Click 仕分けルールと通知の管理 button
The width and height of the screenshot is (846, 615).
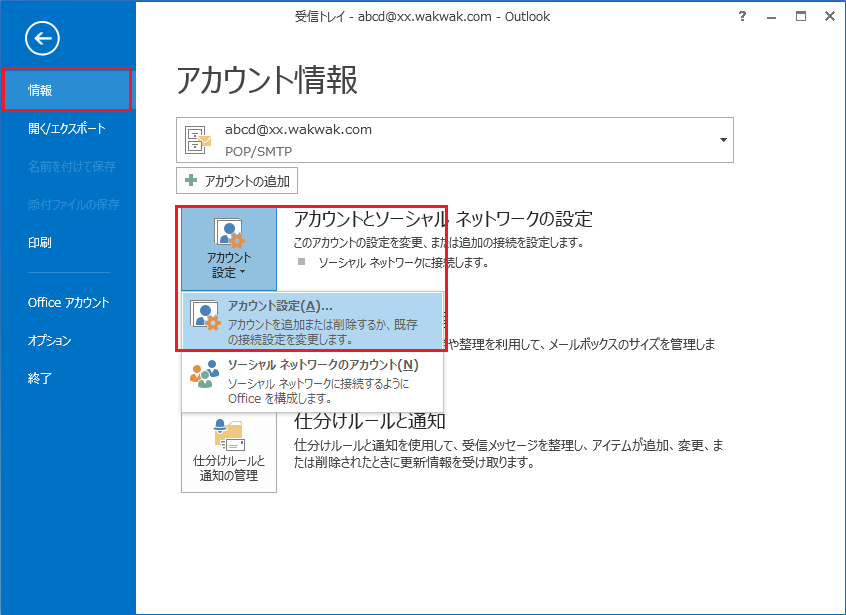click(x=229, y=452)
